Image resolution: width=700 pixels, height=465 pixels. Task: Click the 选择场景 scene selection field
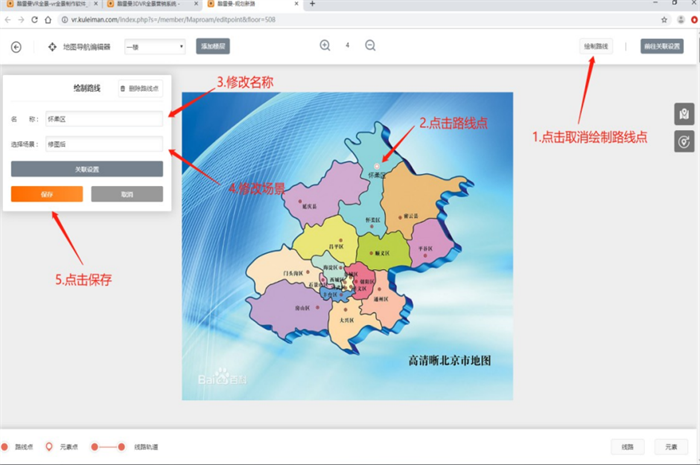click(104, 144)
